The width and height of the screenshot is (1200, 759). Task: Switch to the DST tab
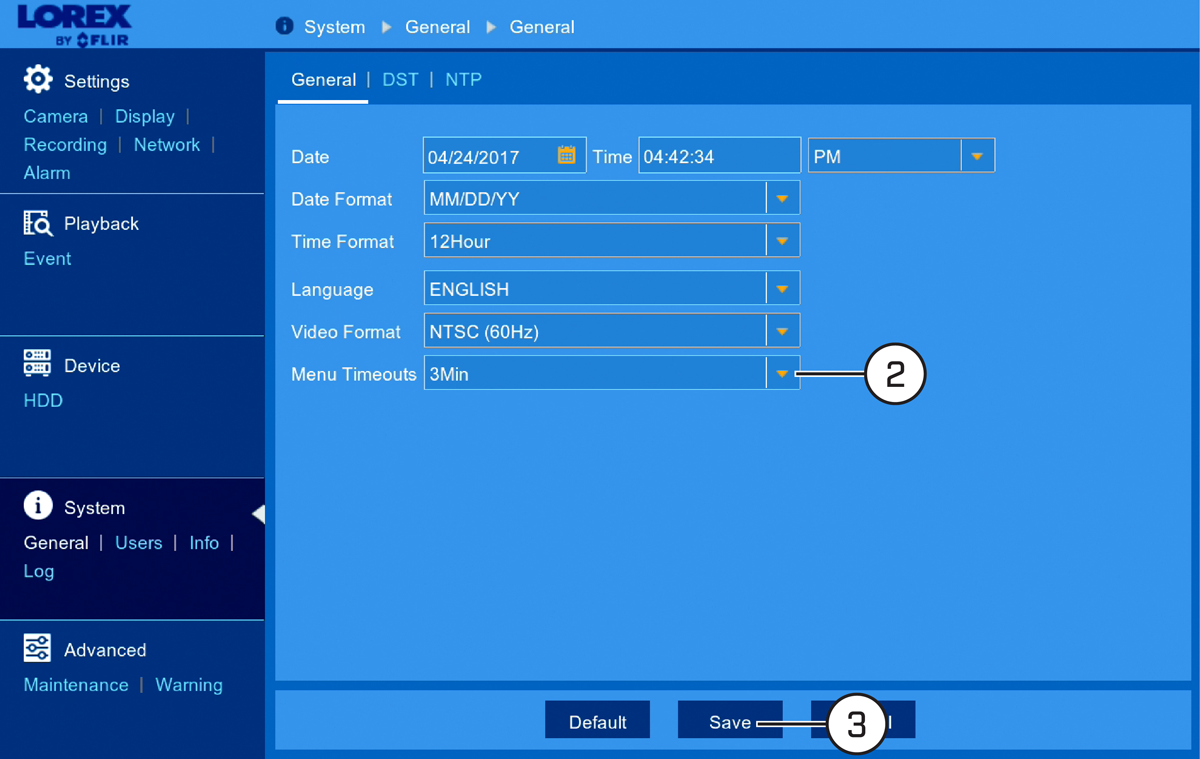click(400, 80)
